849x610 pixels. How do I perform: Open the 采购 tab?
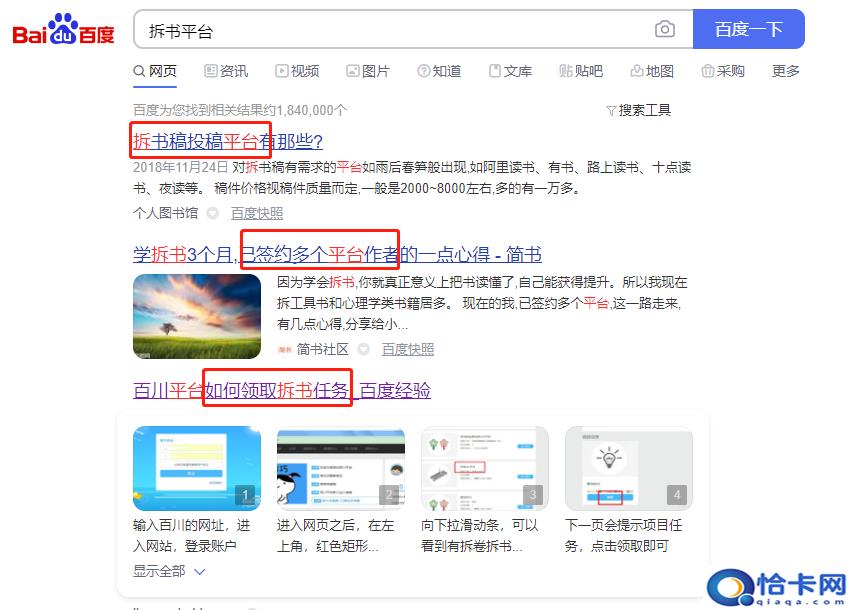click(x=723, y=71)
